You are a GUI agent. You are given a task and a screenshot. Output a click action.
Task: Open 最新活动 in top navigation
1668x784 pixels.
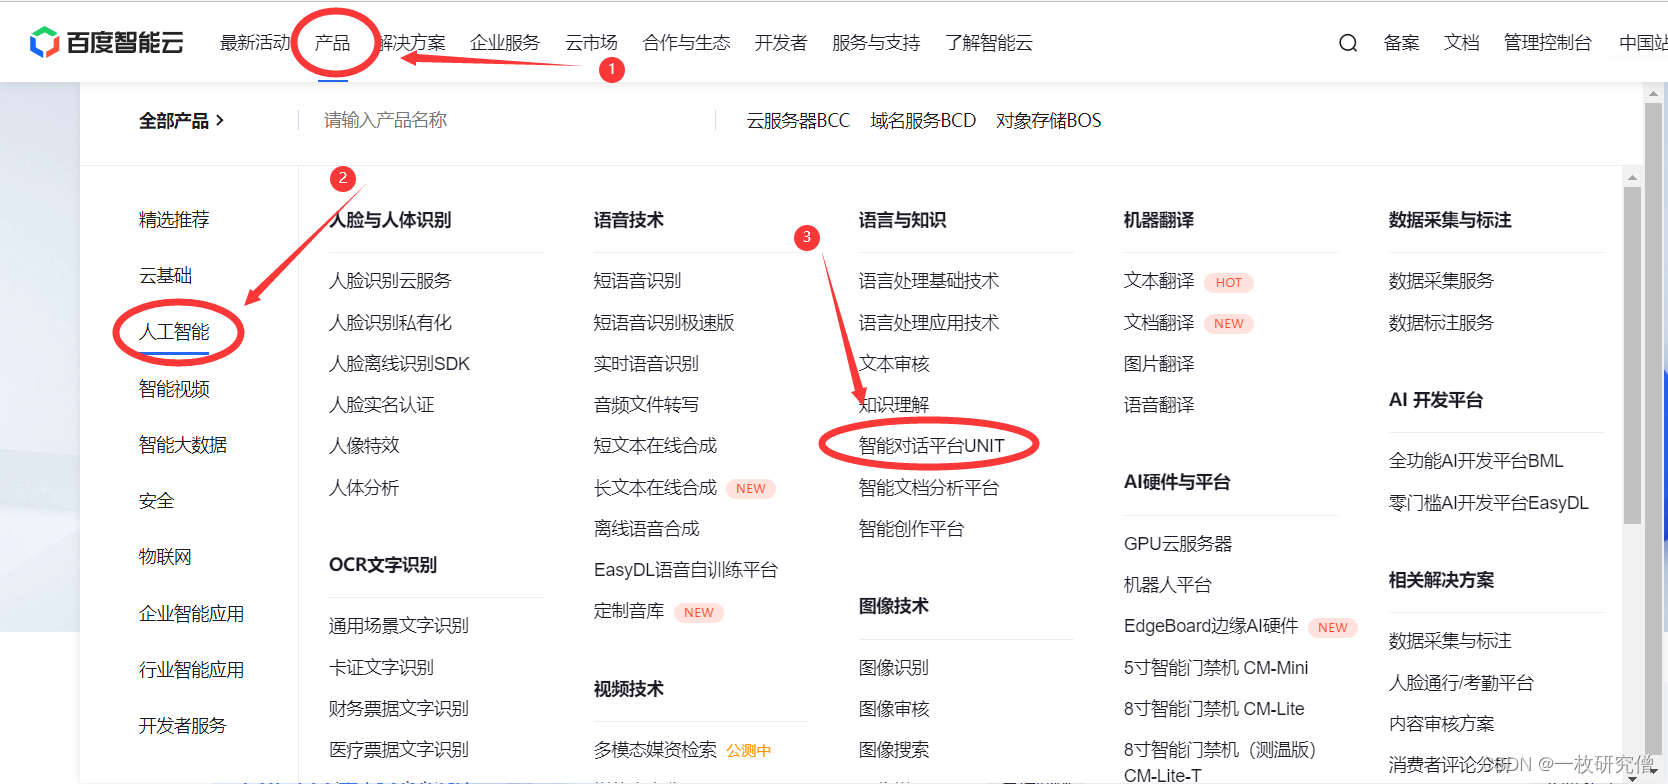pyautogui.click(x=255, y=43)
